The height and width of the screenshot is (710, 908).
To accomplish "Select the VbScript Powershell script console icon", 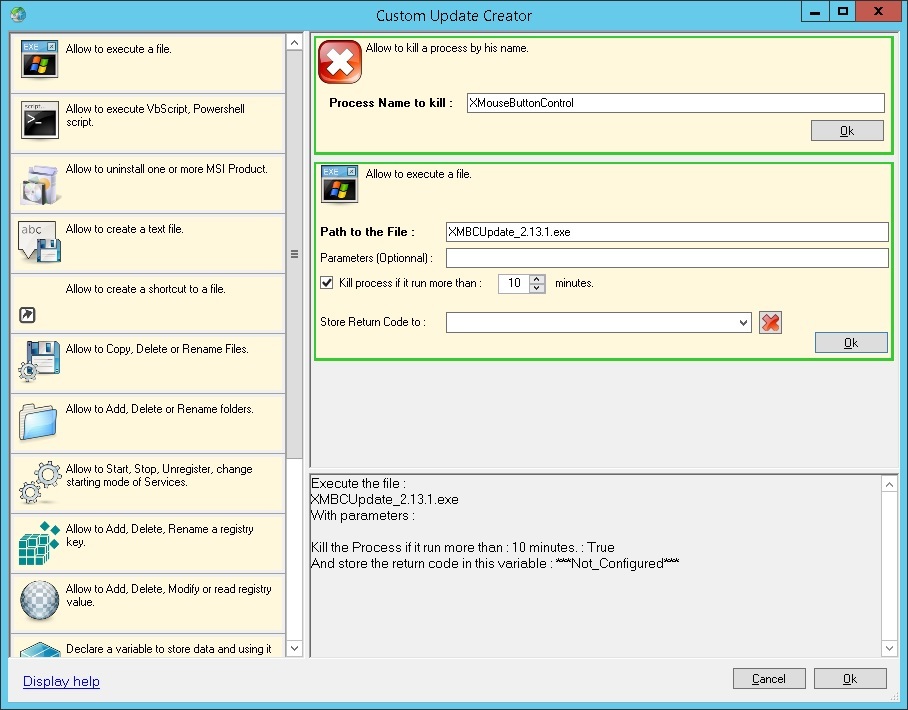I will 39,120.
